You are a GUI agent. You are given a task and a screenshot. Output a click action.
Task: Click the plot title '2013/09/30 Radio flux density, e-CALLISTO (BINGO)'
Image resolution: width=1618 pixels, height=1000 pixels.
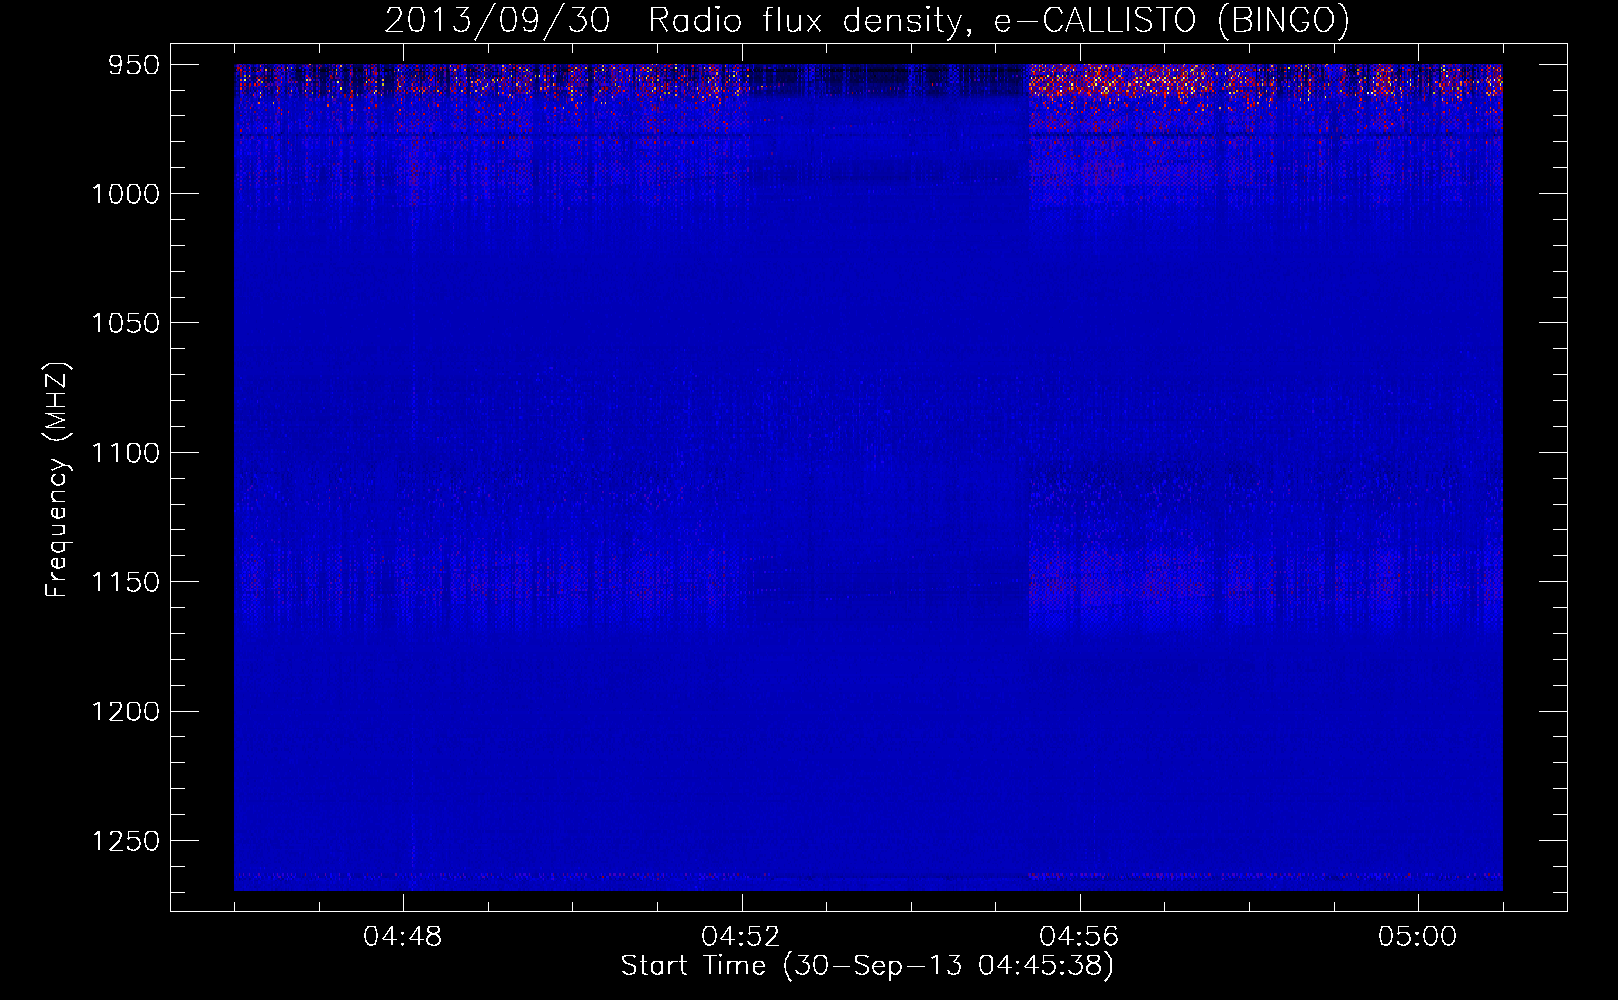coord(867,20)
